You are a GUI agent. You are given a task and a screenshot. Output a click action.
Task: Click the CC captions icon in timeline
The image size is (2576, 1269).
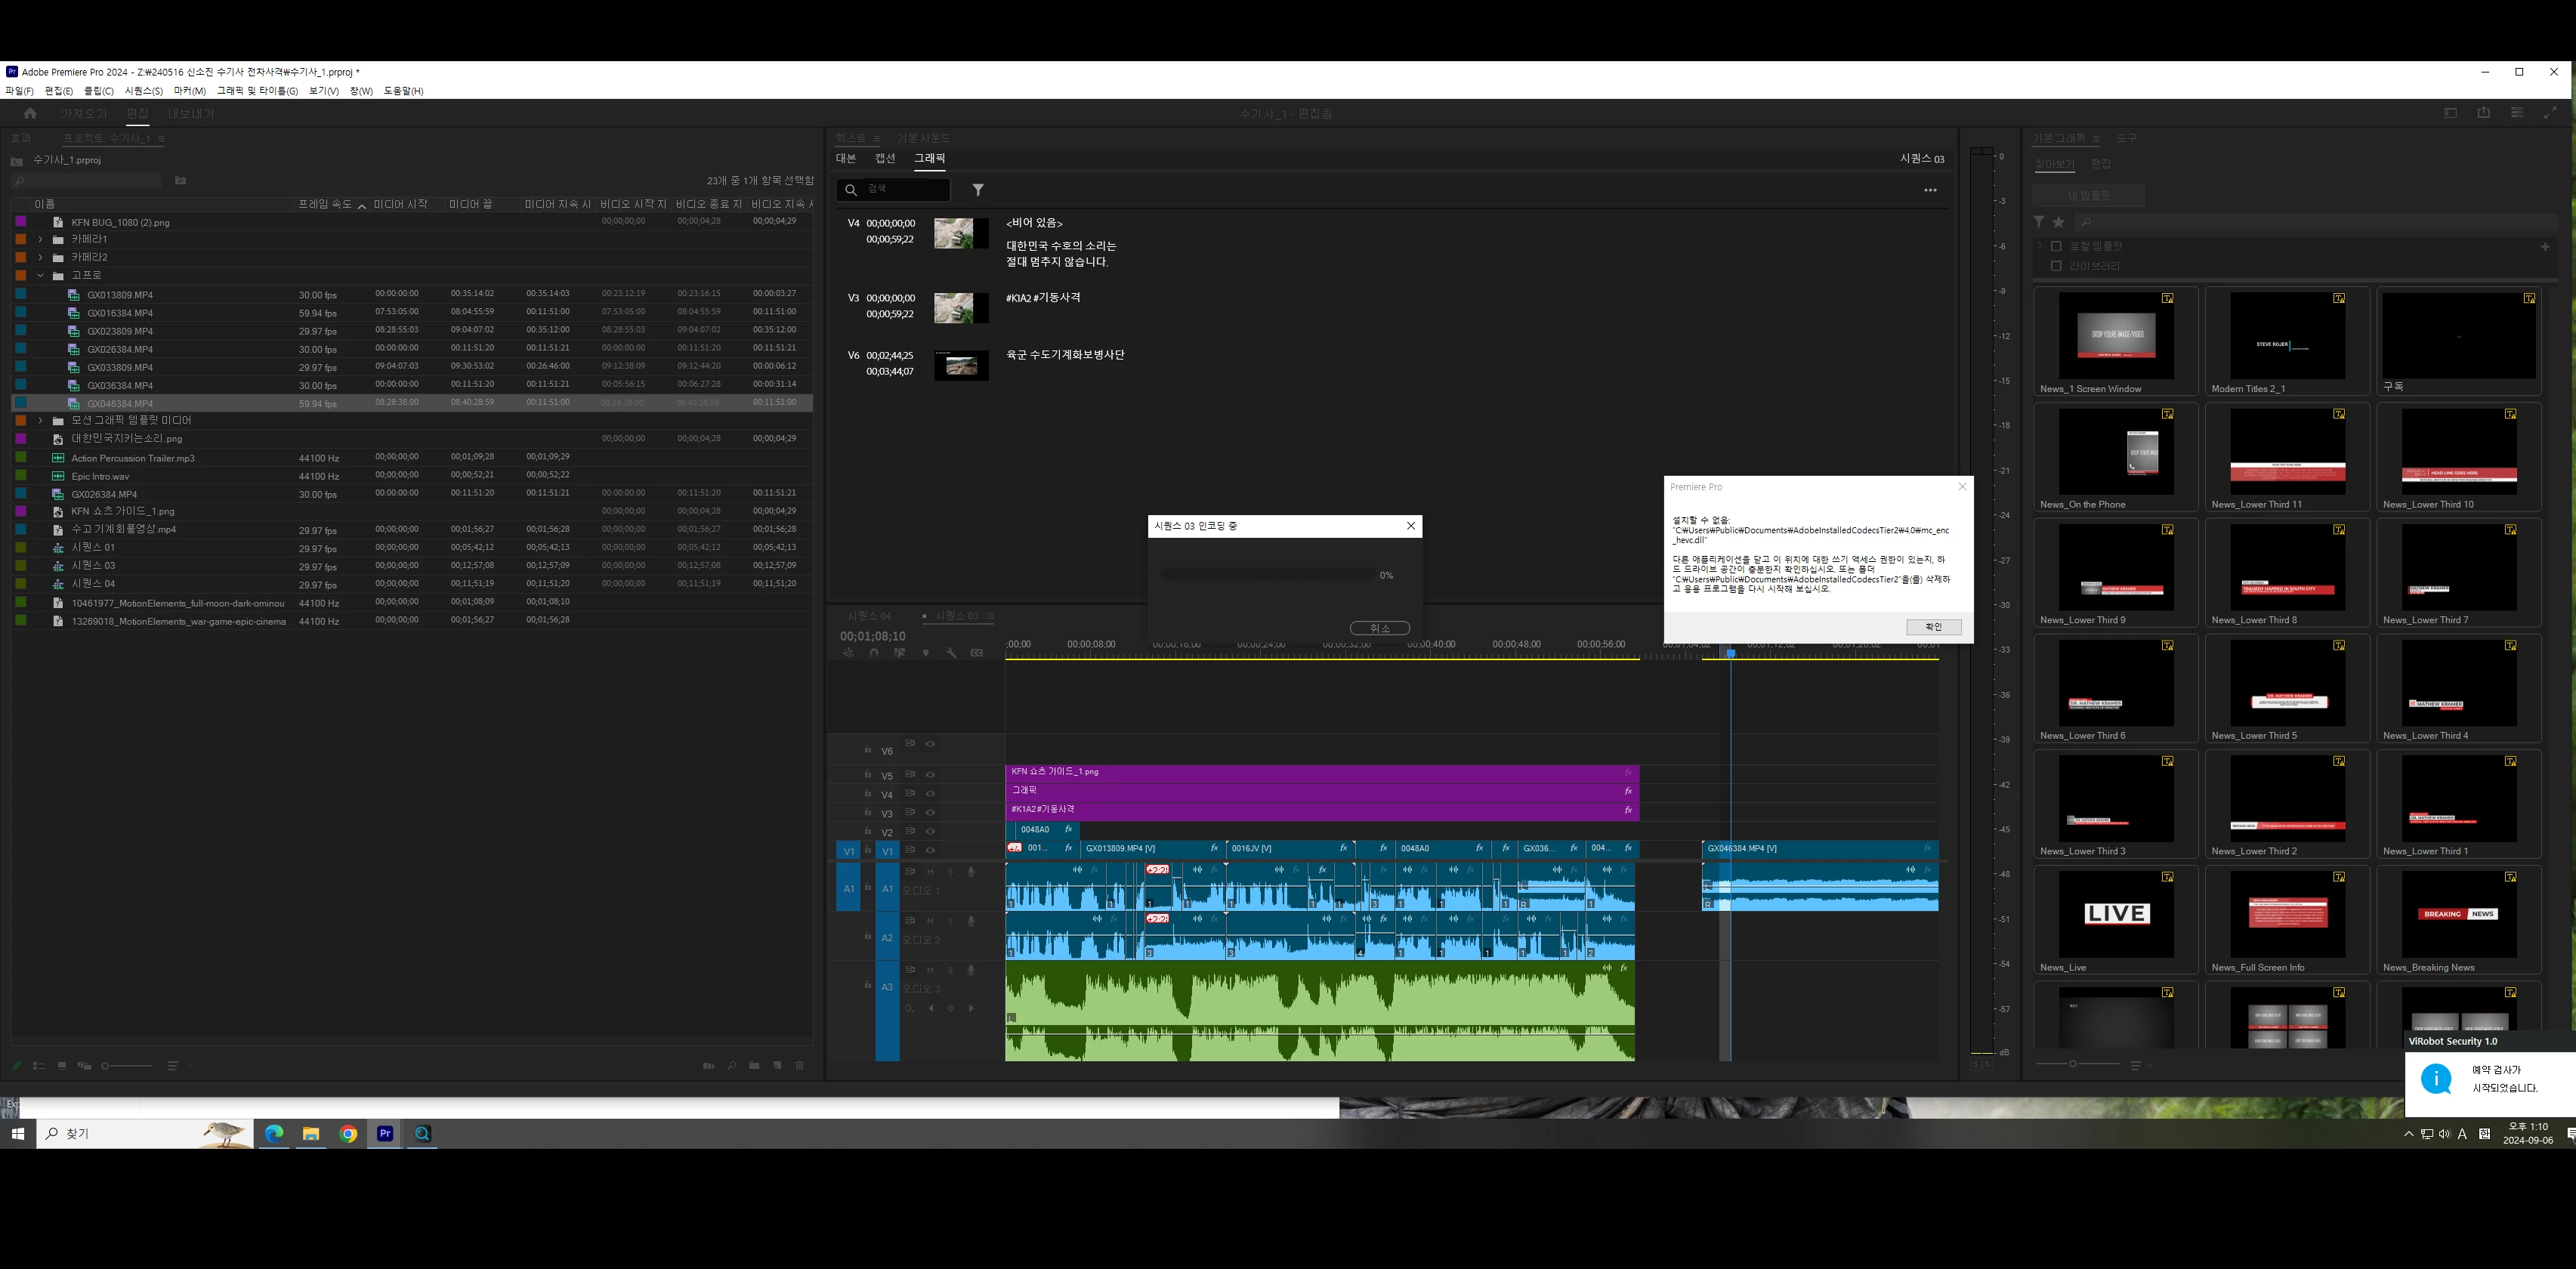pos(977,653)
